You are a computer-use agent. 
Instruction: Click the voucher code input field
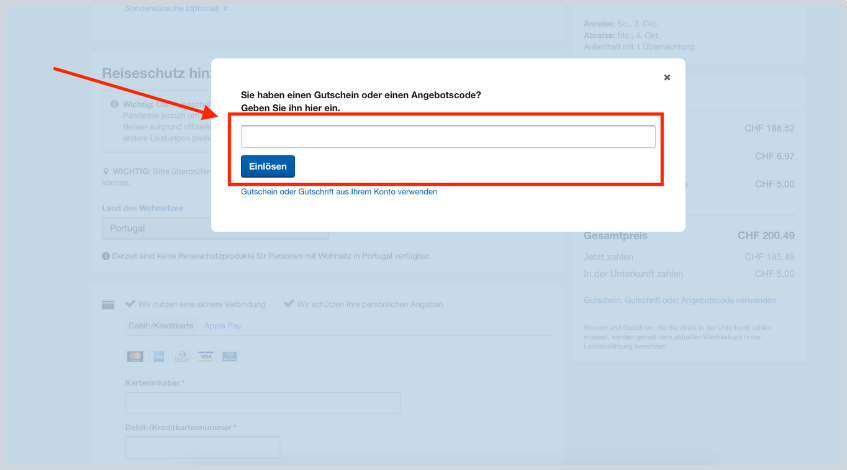pos(448,136)
